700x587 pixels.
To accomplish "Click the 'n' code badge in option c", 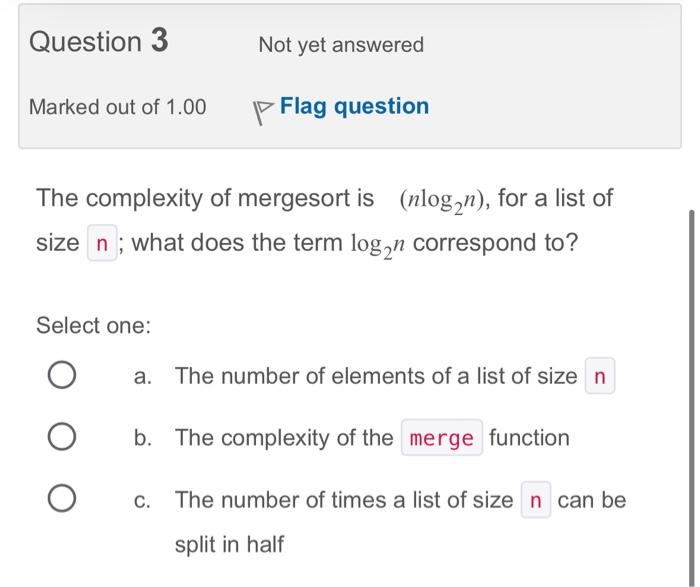I will 536,500.
